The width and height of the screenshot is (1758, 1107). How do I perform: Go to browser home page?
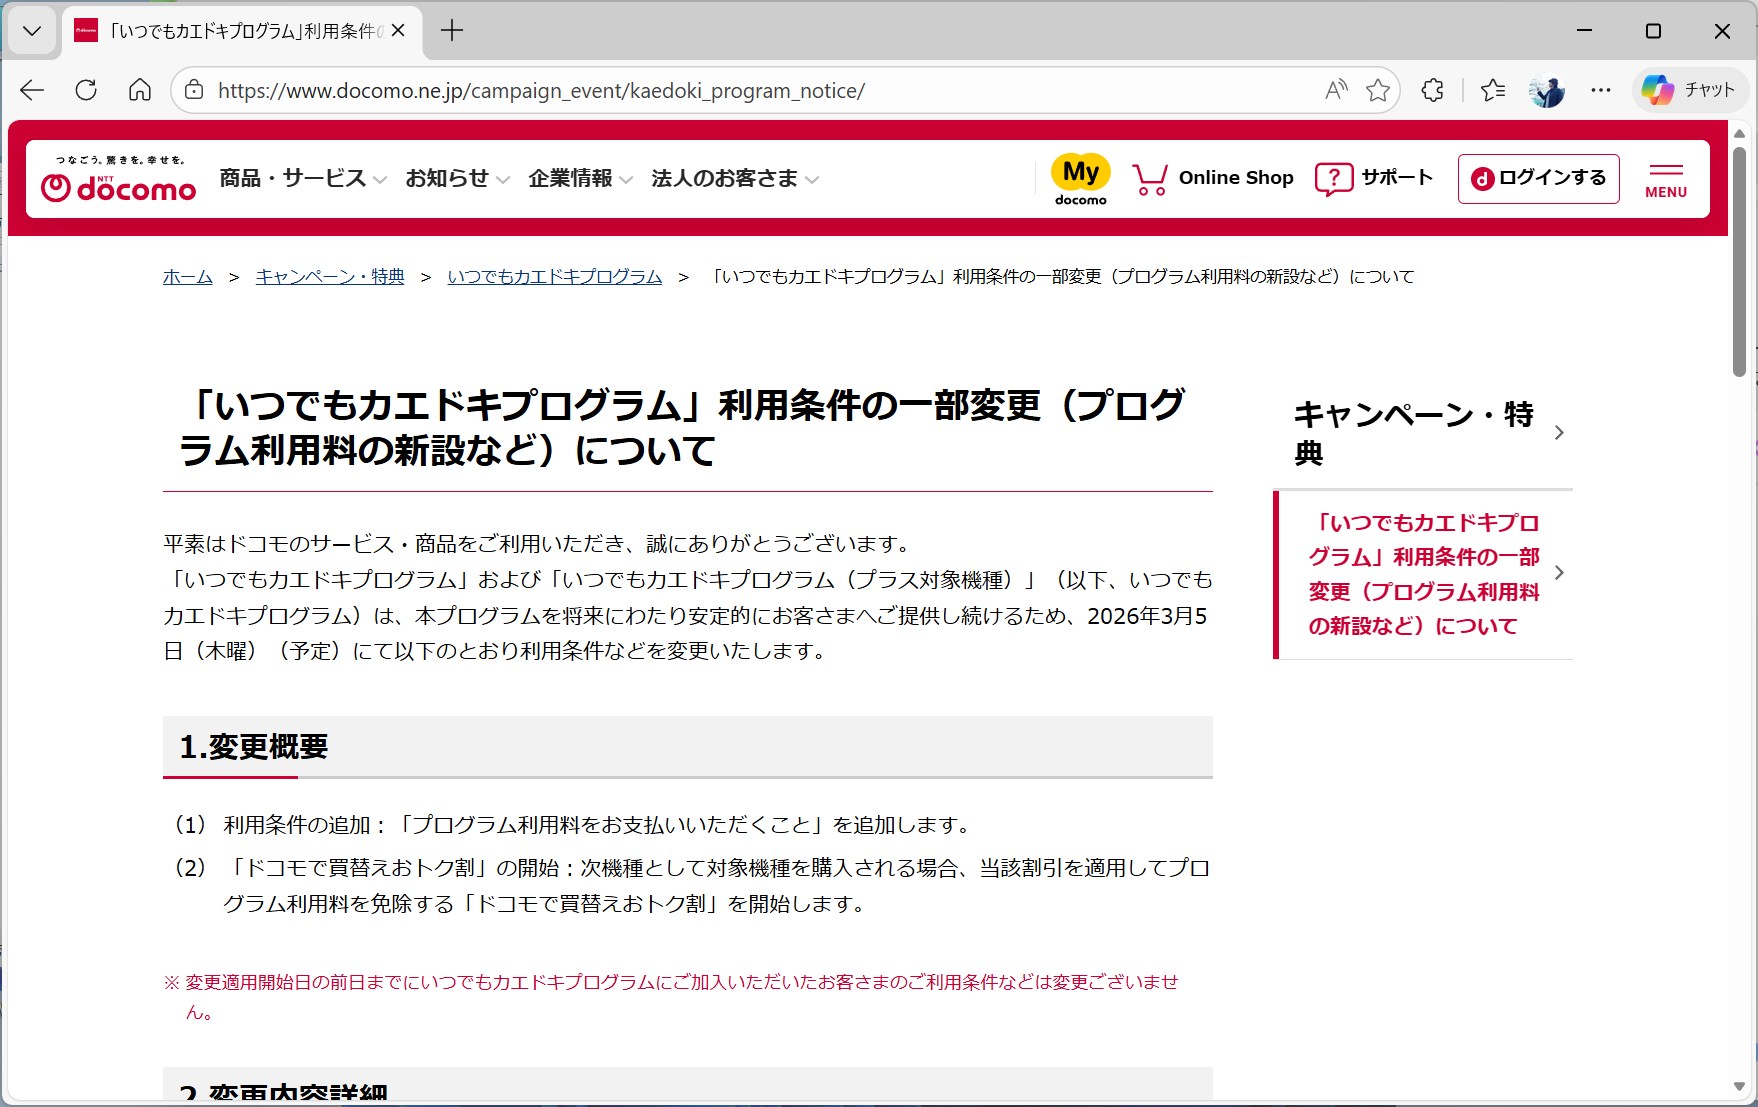[139, 90]
